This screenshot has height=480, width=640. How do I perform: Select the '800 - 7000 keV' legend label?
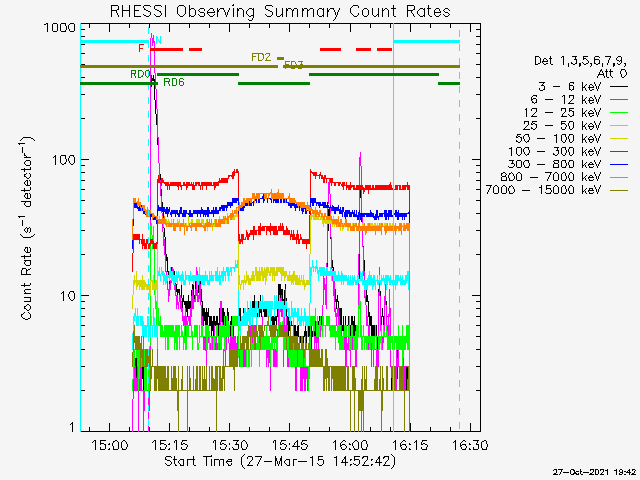551,177
